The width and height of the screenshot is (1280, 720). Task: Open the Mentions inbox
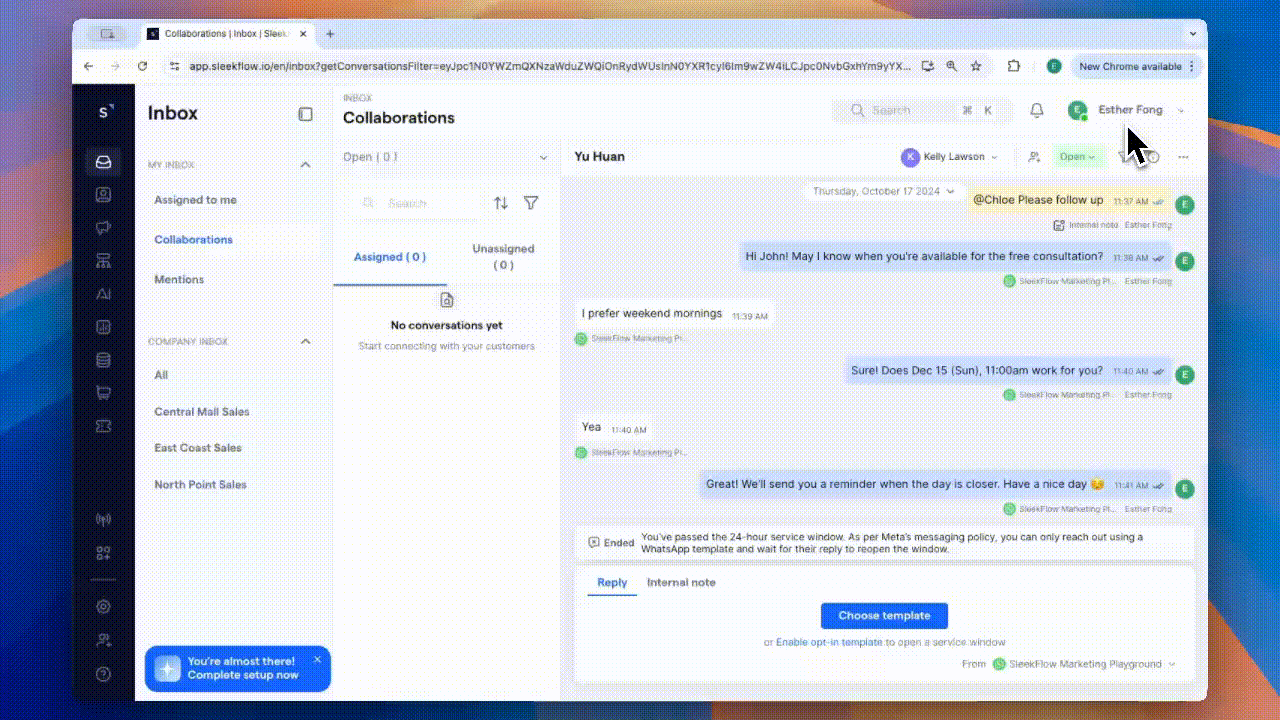(x=179, y=280)
